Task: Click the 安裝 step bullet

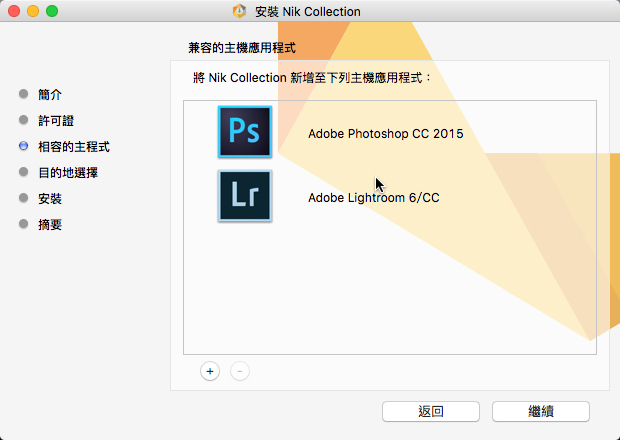Action: coord(24,198)
